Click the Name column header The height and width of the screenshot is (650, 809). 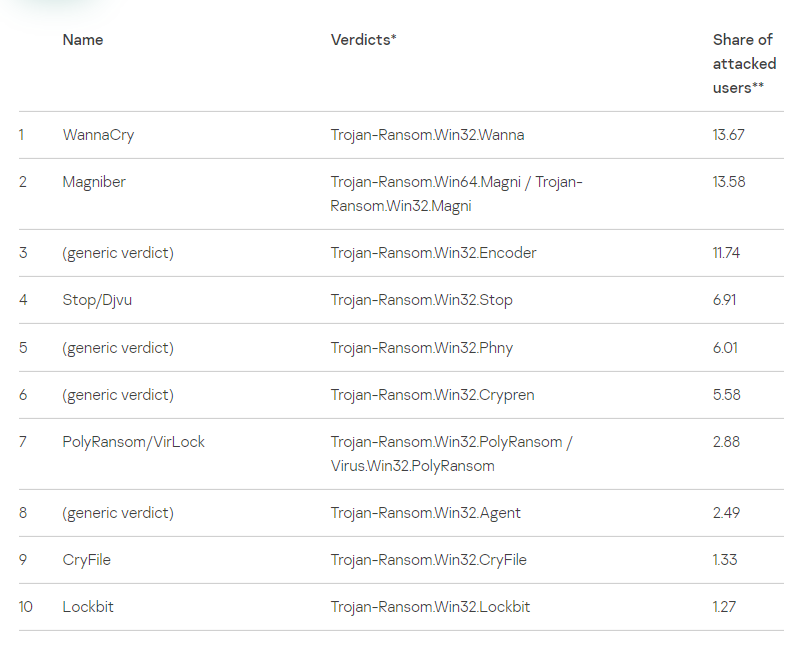[x=83, y=40]
